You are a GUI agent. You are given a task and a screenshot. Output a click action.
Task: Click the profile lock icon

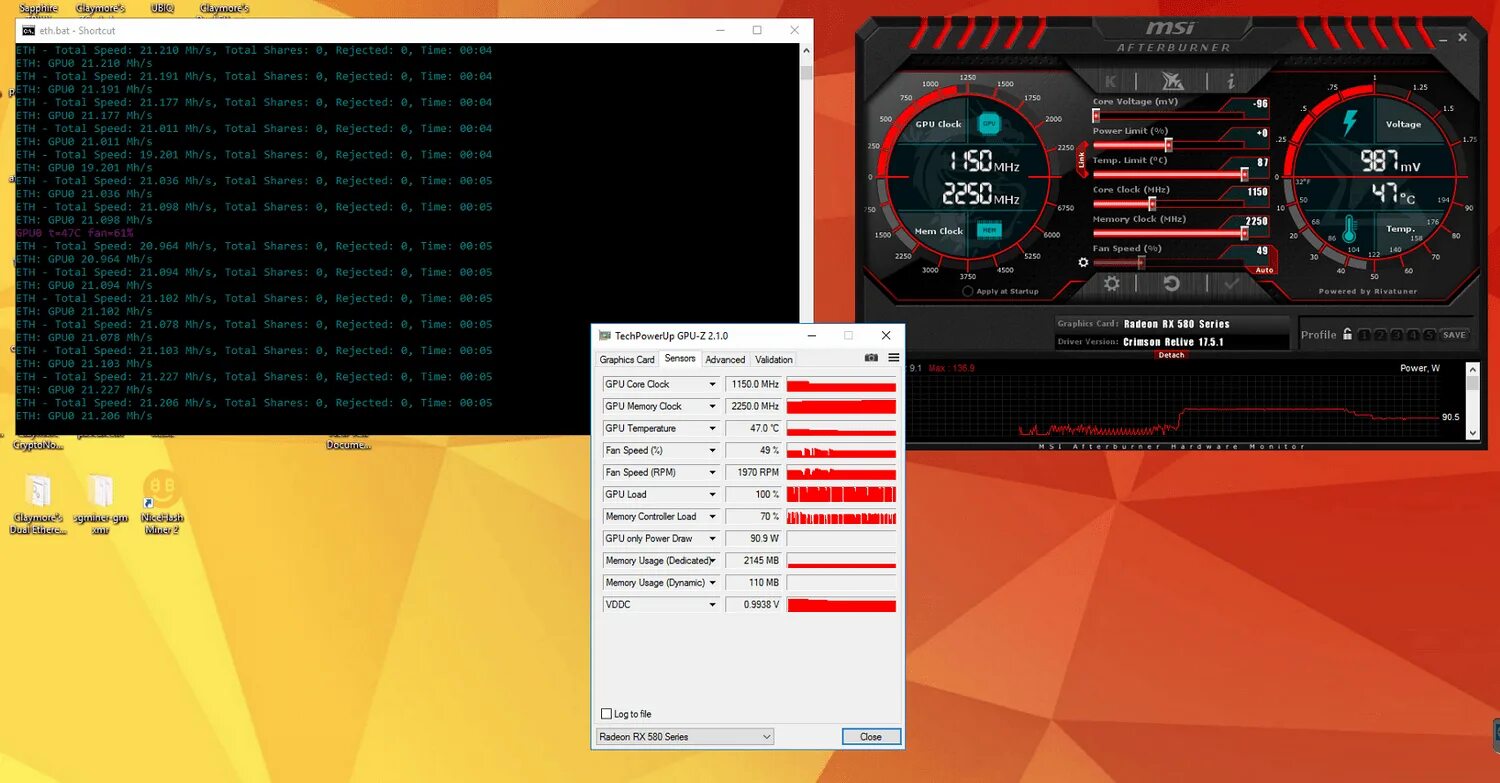tap(1347, 334)
